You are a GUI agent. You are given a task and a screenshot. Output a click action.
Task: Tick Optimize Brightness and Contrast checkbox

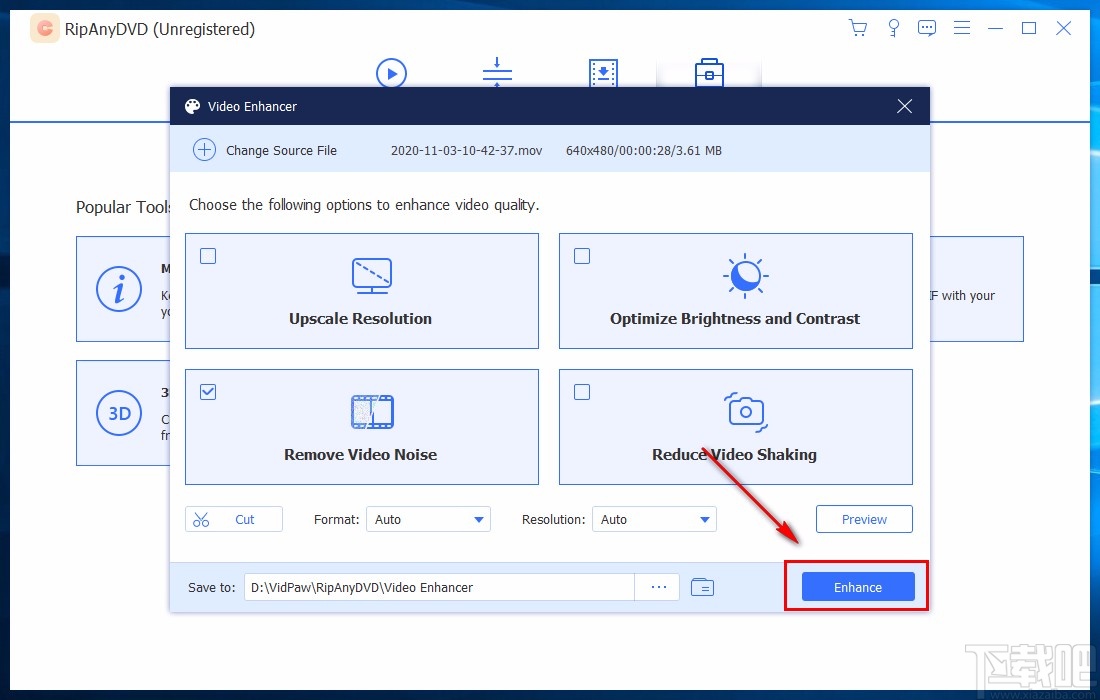pos(582,256)
